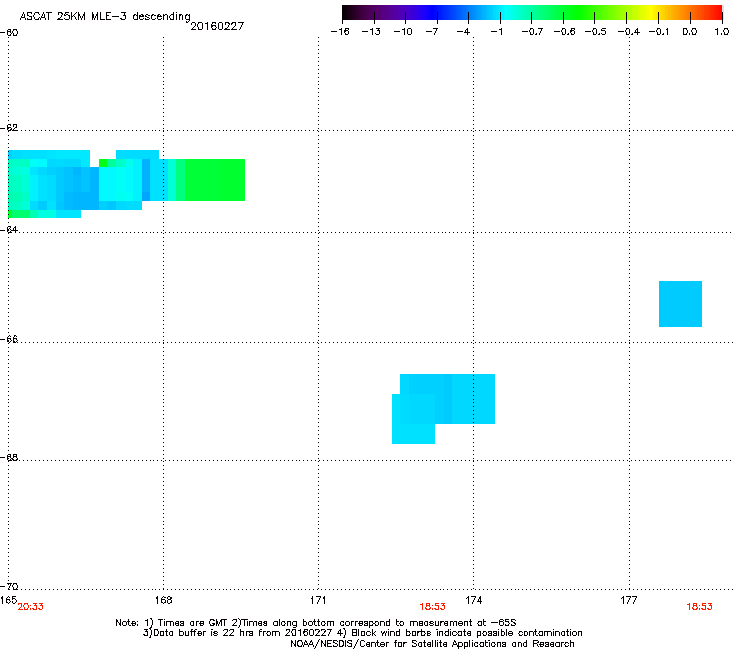Image resolution: width=740 pixels, height=650 pixels.
Task: Click the colorbar label -0.4
Action: [x=629, y=32]
